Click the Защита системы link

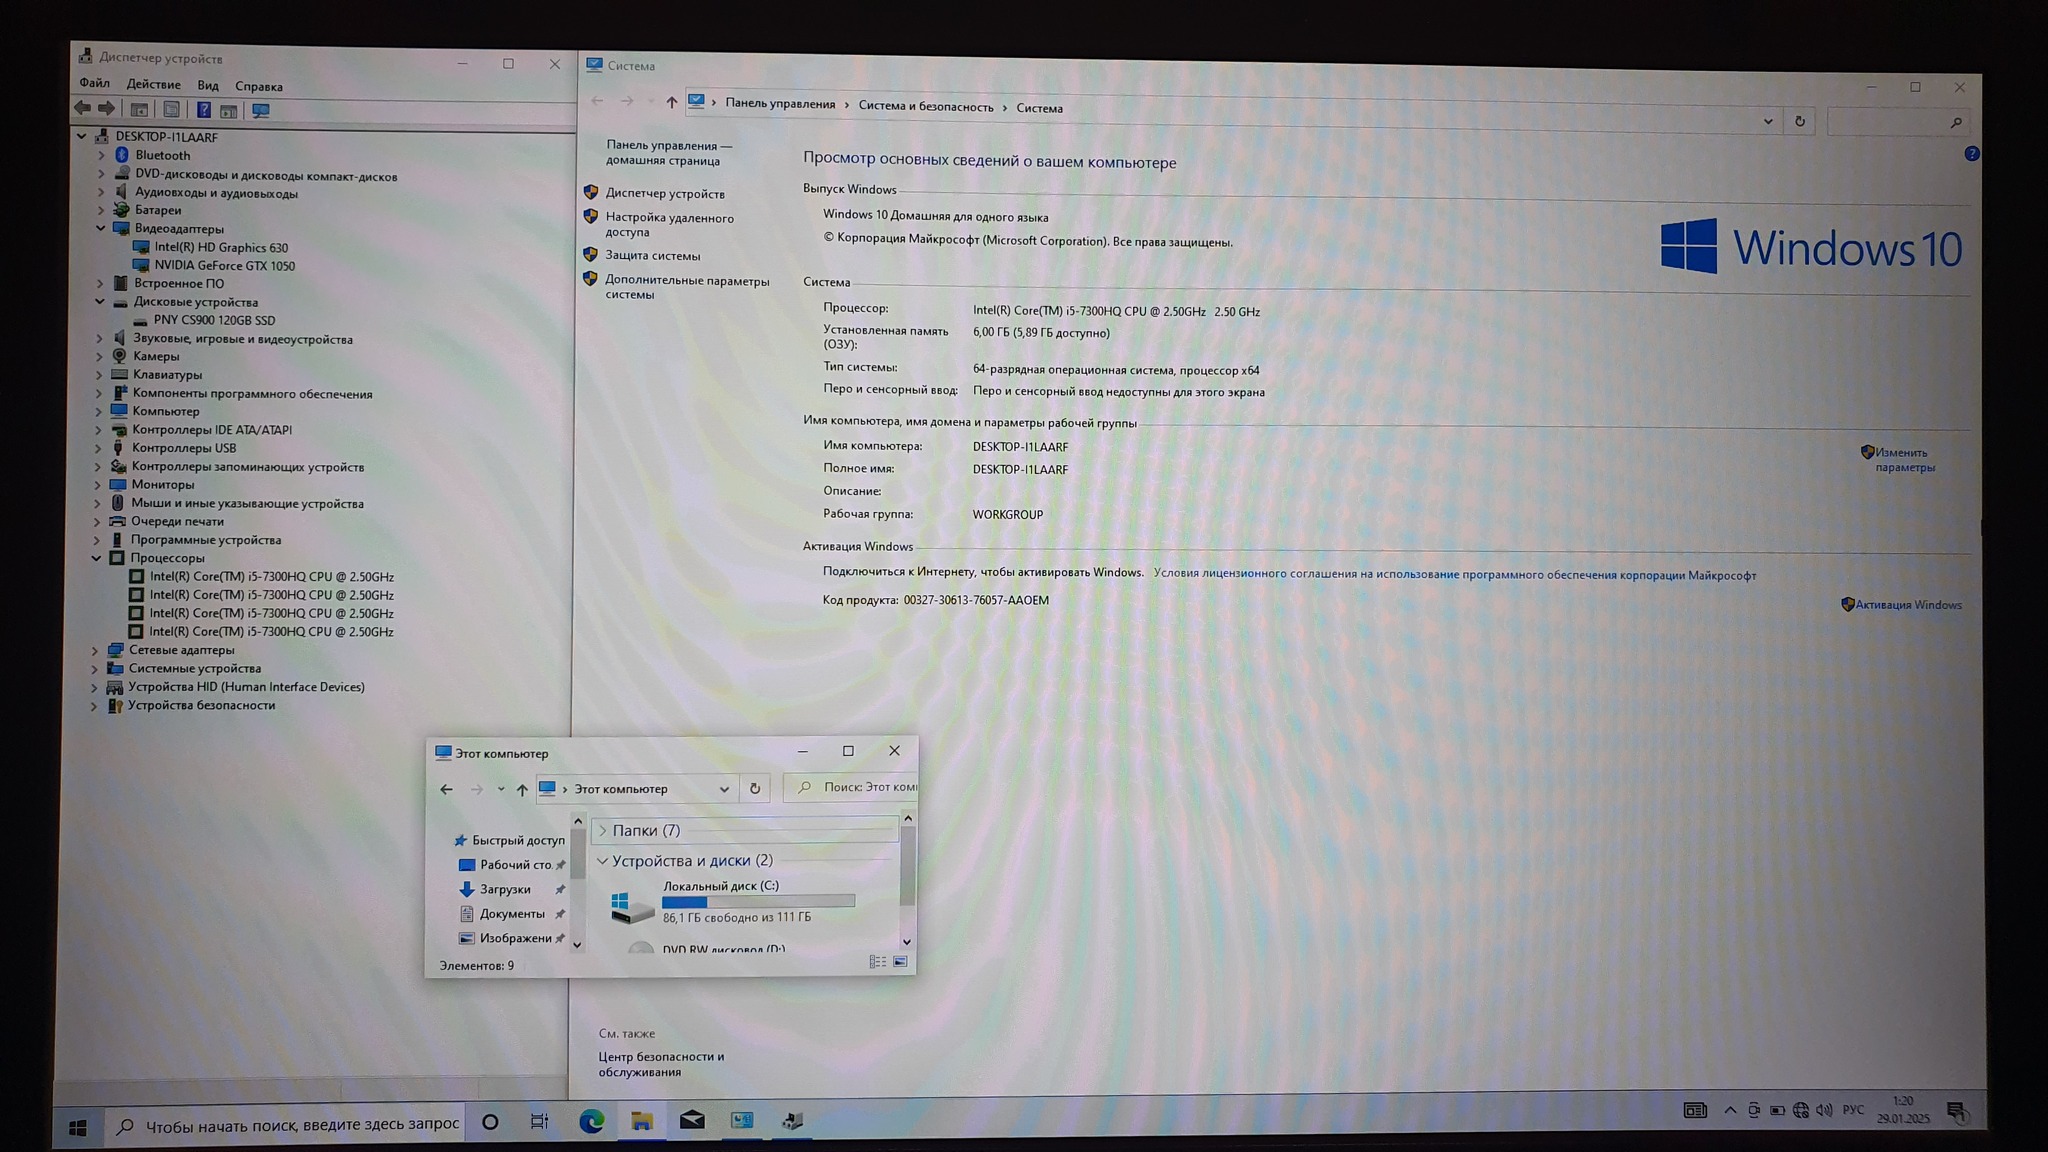(652, 256)
